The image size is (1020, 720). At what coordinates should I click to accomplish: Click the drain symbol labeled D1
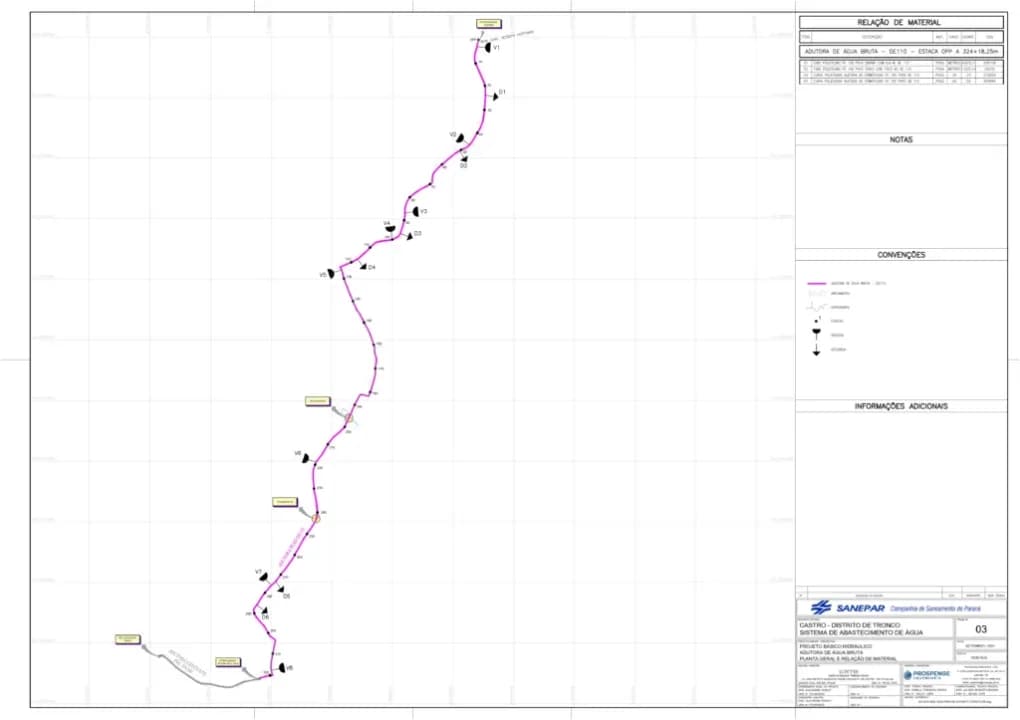[x=496, y=96]
